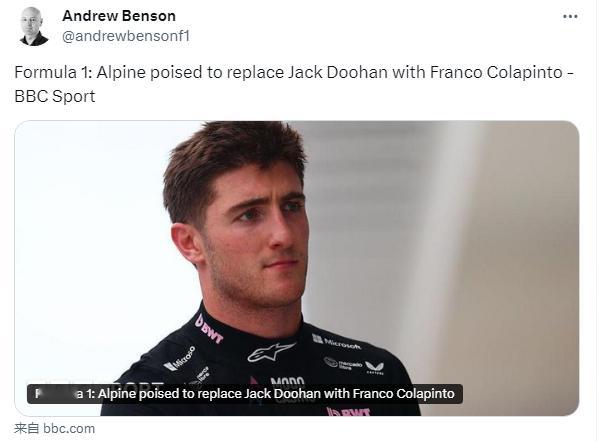Click the Castore logo on the race suit

[x=375, y=368]
